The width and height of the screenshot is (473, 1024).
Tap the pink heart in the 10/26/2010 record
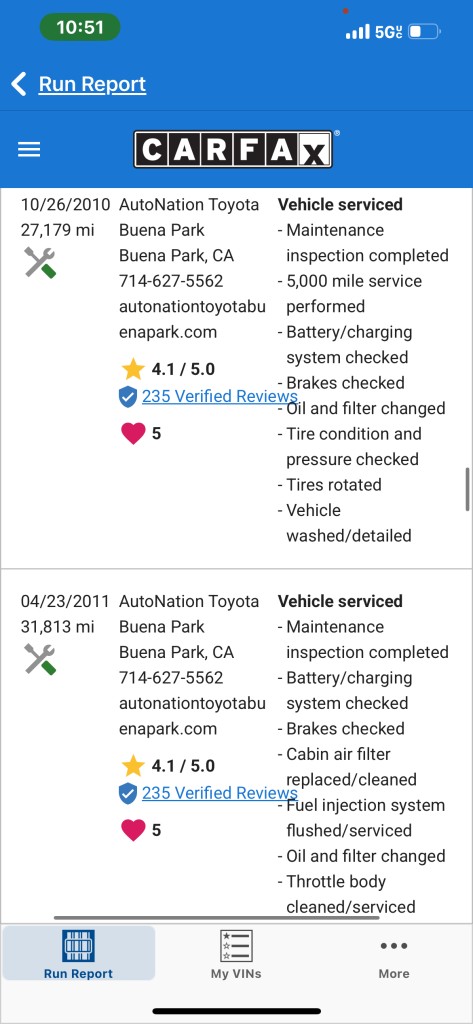[x=133, y=433]
